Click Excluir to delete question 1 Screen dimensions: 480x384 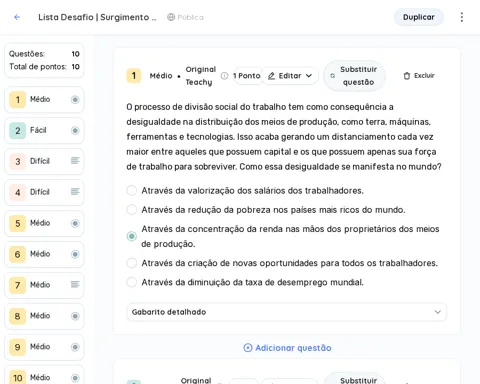coord(419,76)
